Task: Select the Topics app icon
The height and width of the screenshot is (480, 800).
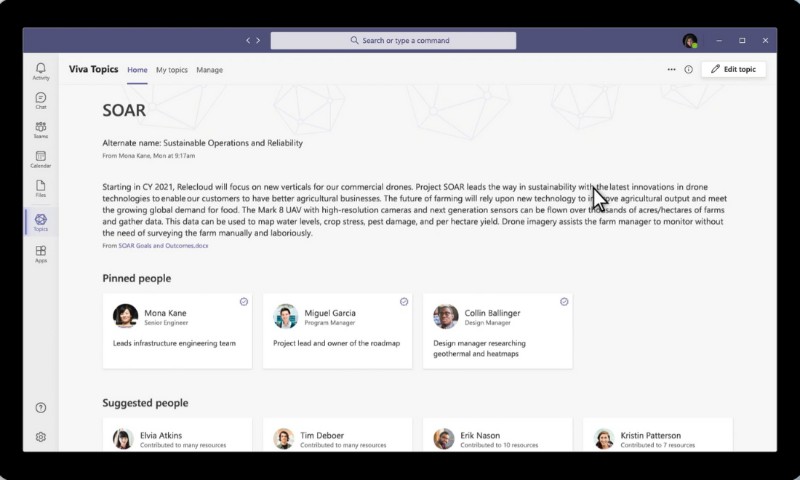Action: pyautogui.click(x=41, y=222)
